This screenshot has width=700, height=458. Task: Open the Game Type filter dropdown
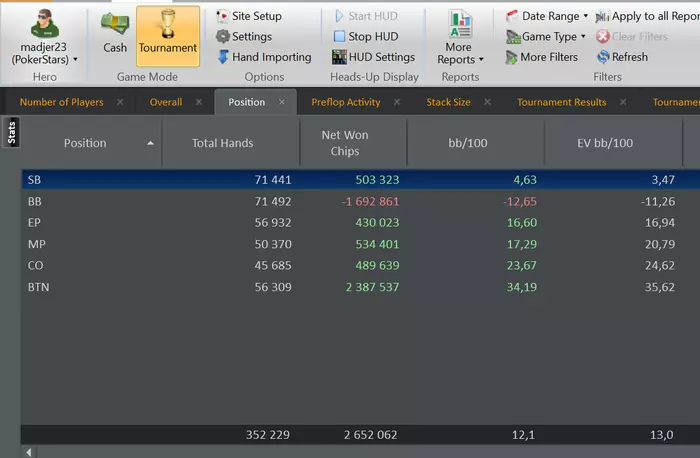point(546,37)
